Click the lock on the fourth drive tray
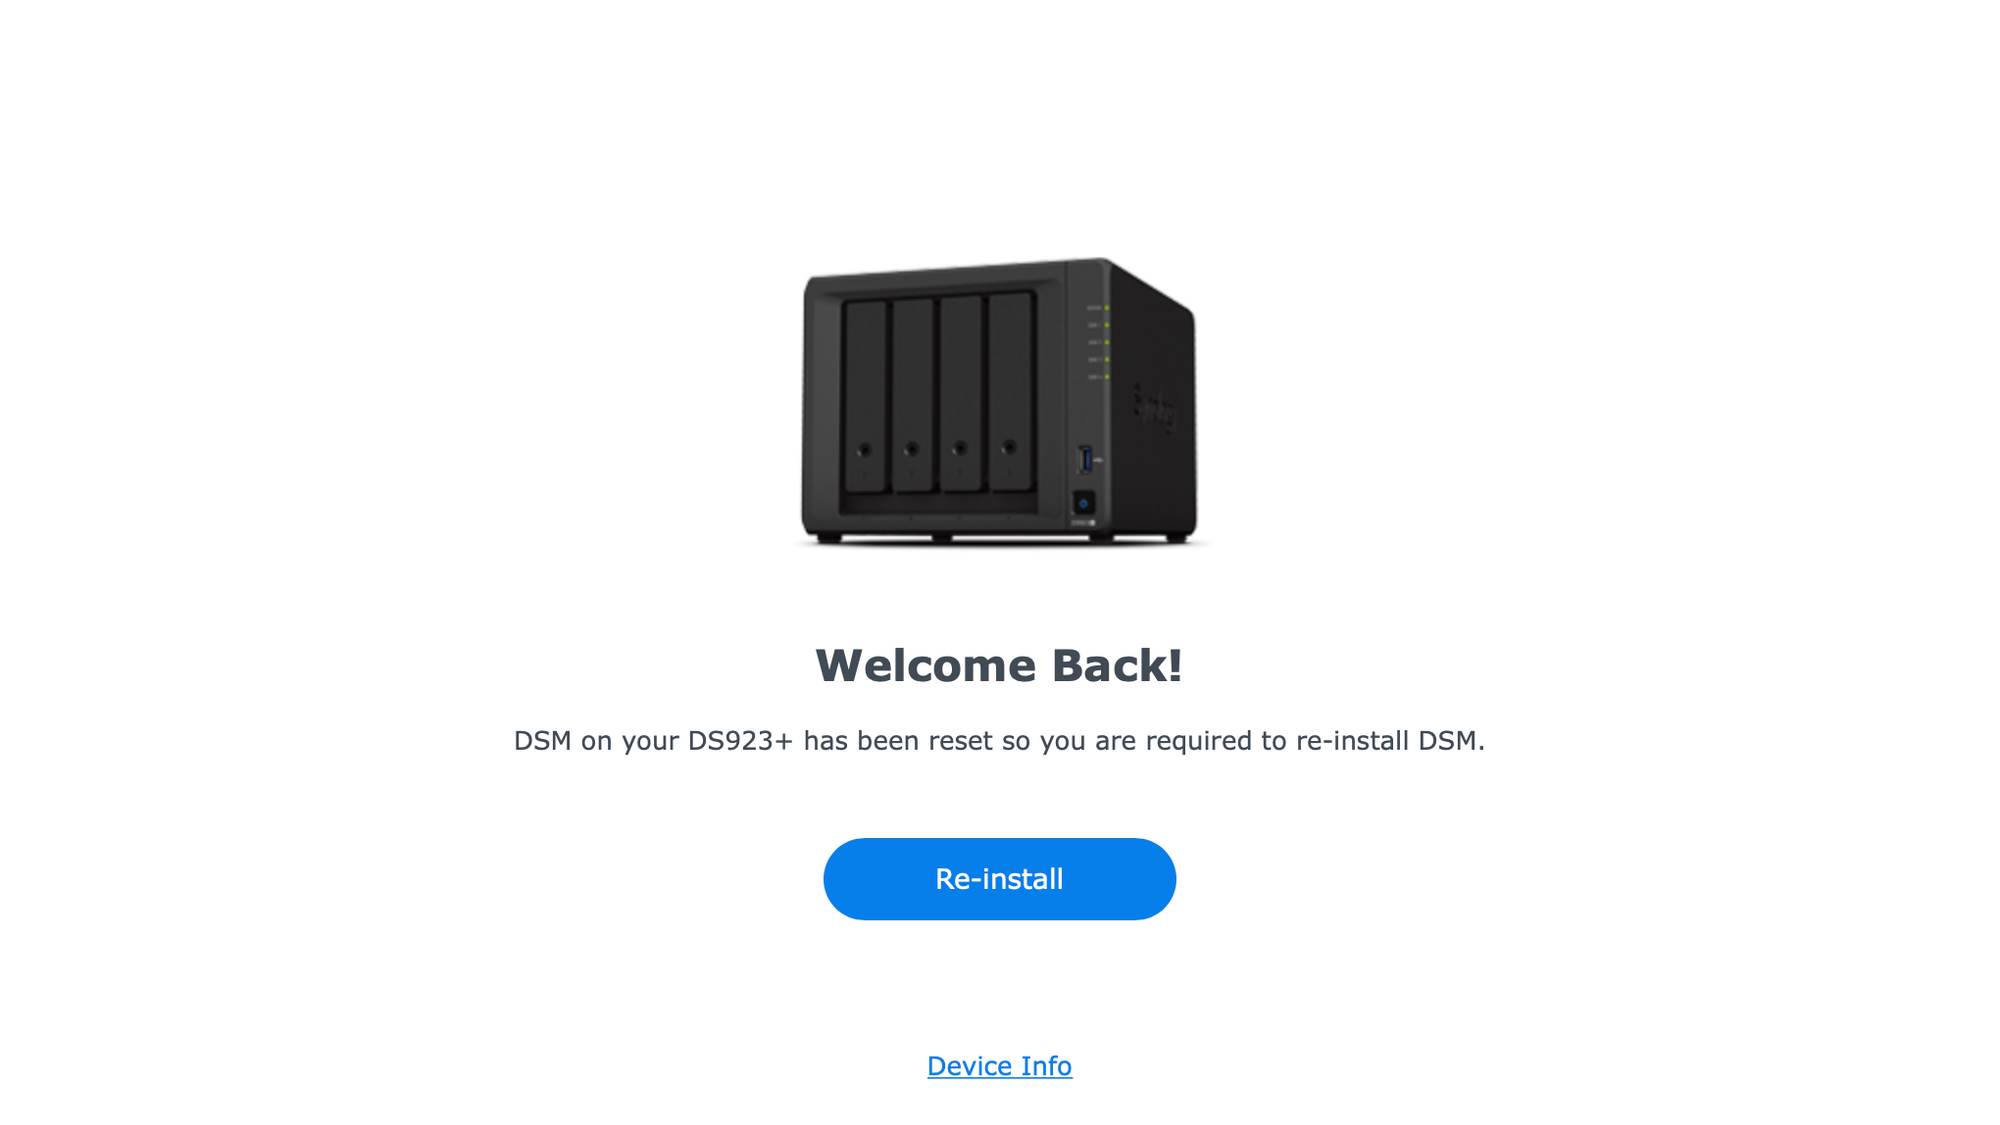The width and height of the screenshot is (2000, 1125). pyautogui.click(x=1009, y=447)
